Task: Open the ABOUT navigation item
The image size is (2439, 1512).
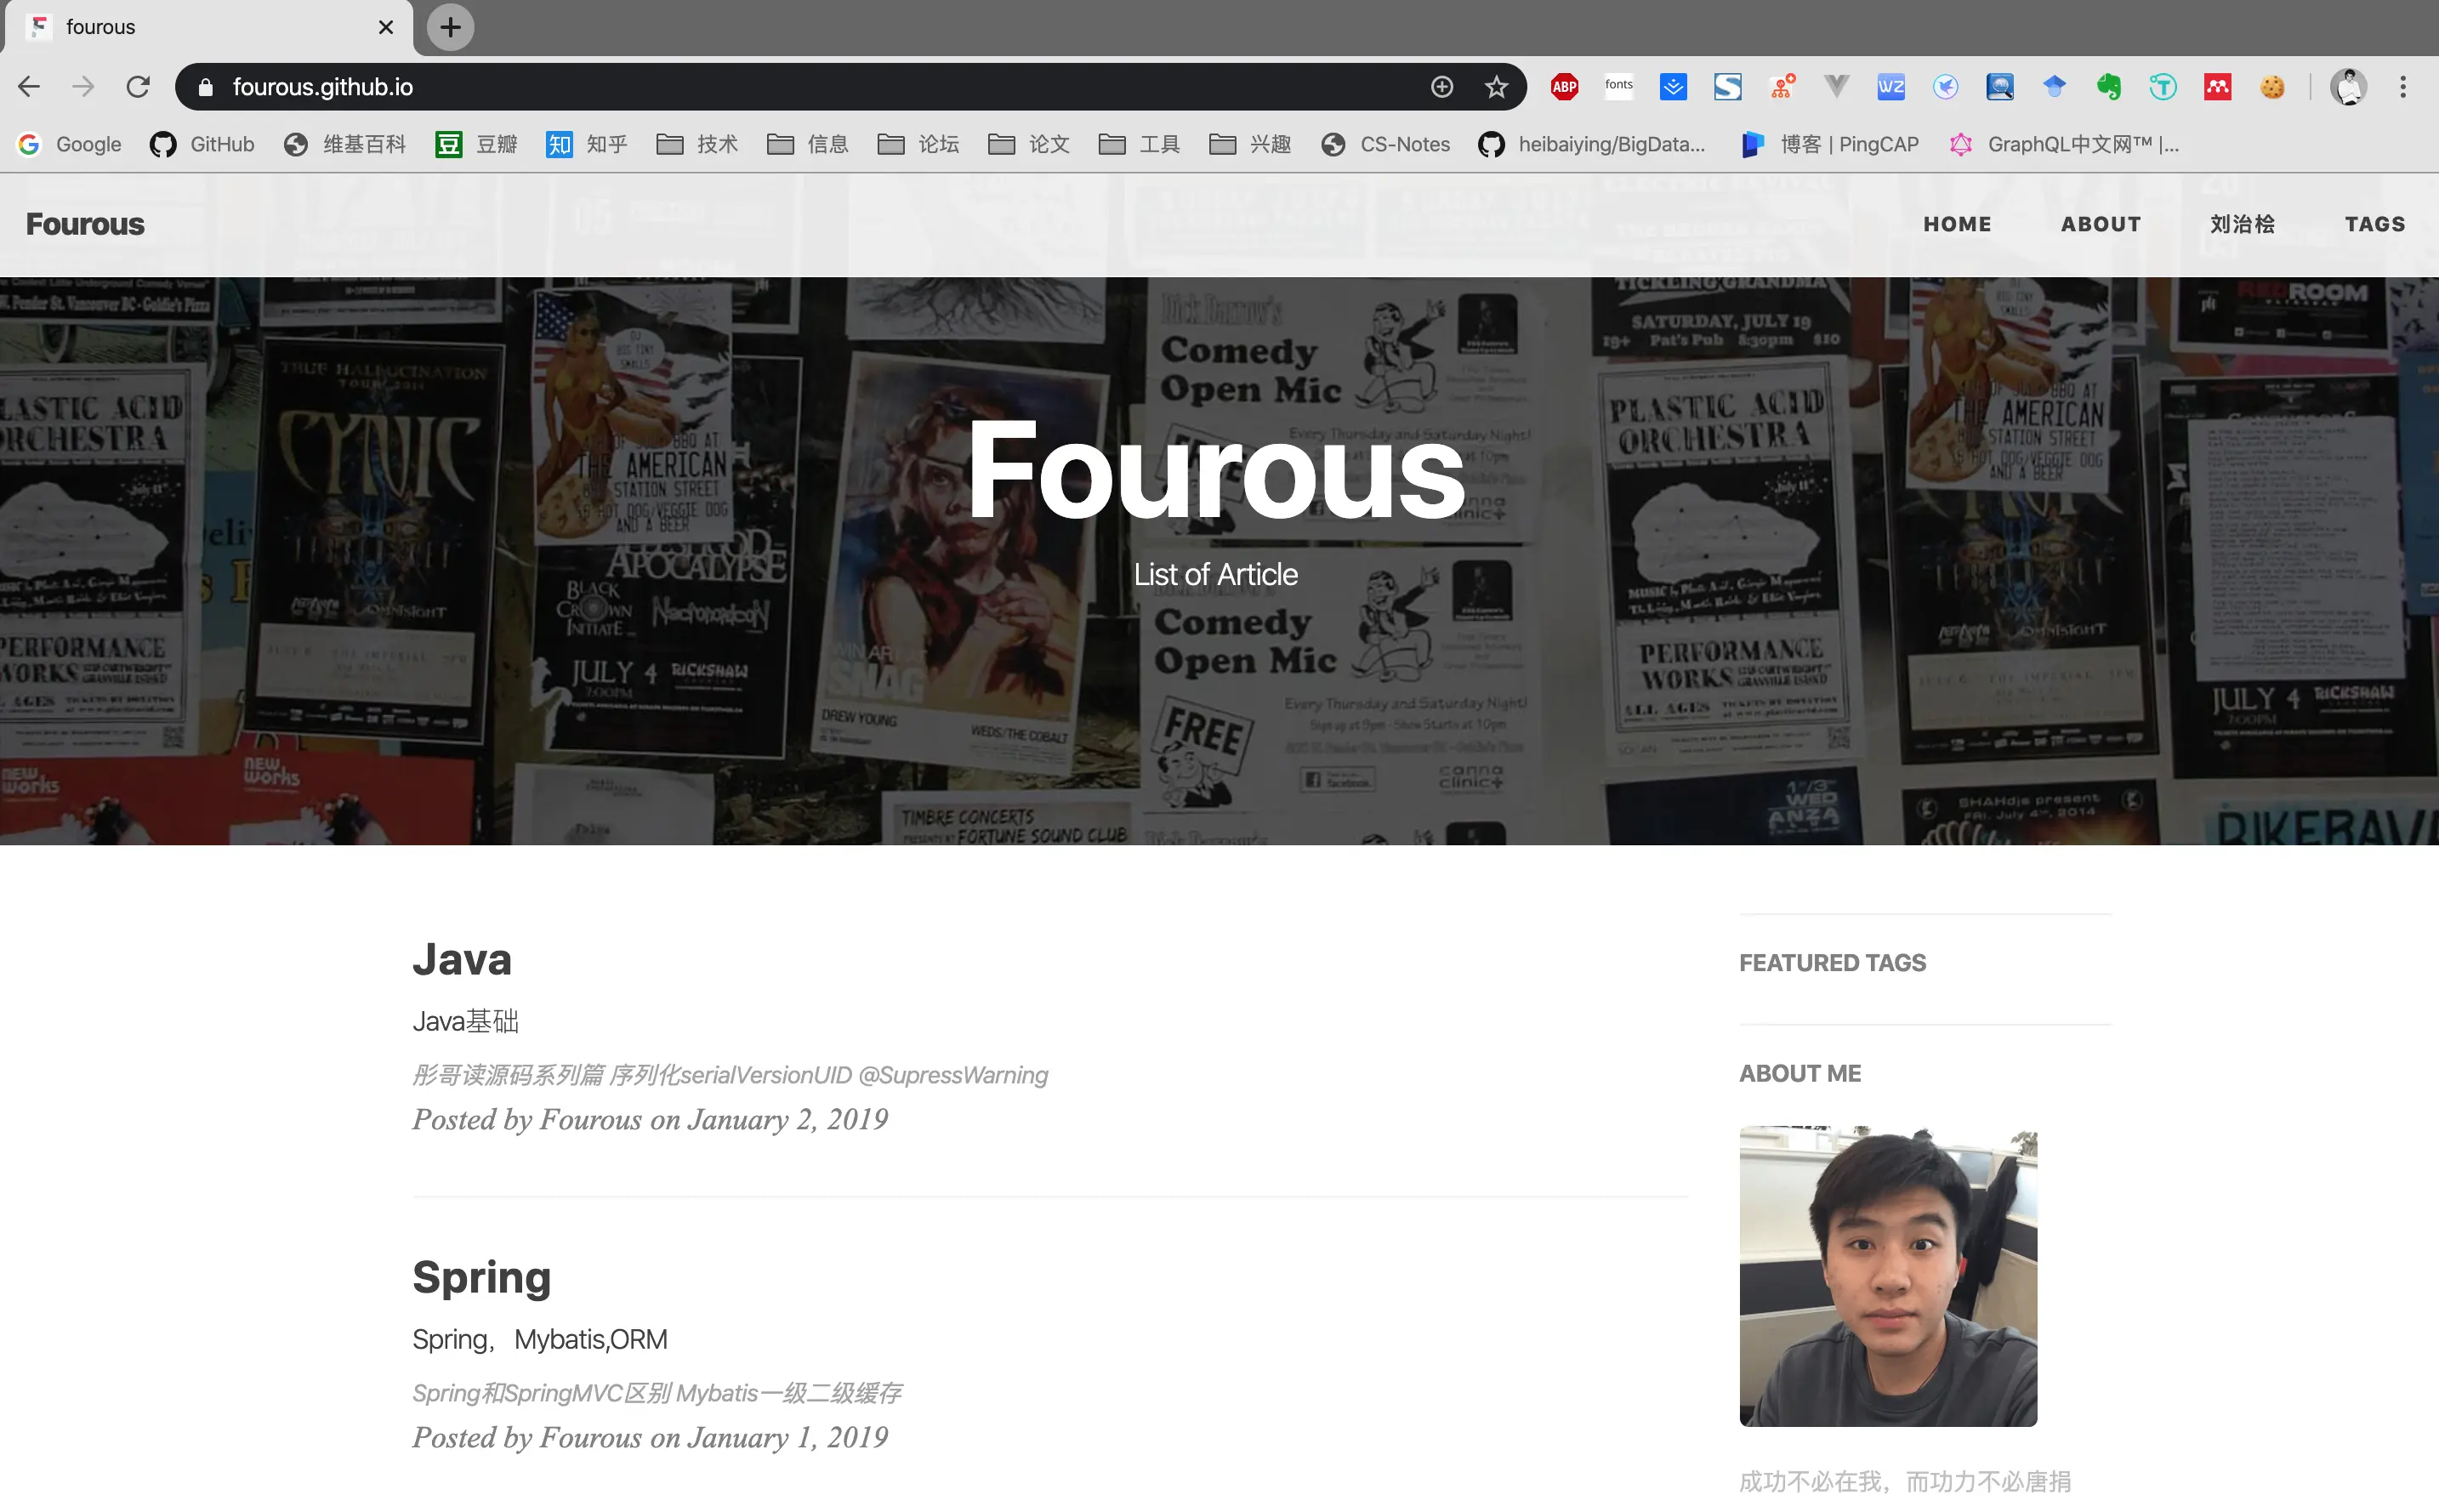Action: click(x=2100, y=224)
